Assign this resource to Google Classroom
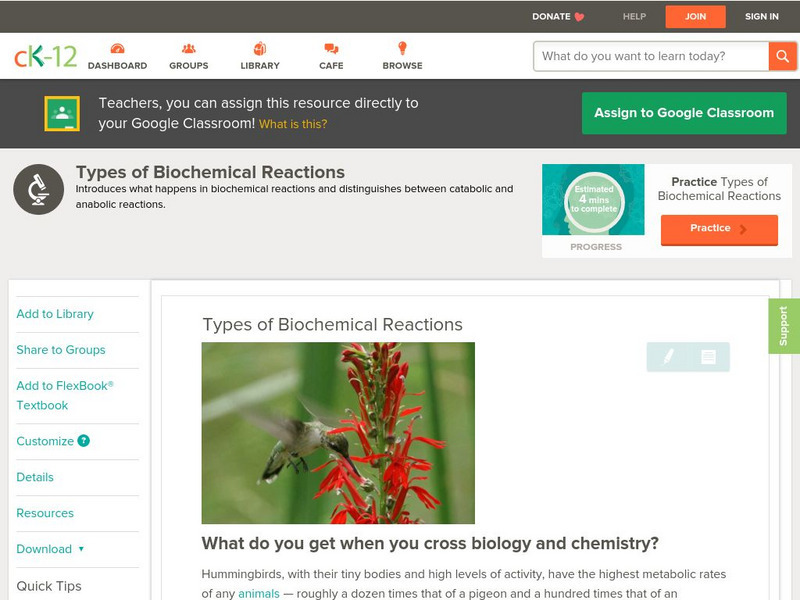Viewport: 800px width, 600px height. (684, 112)
